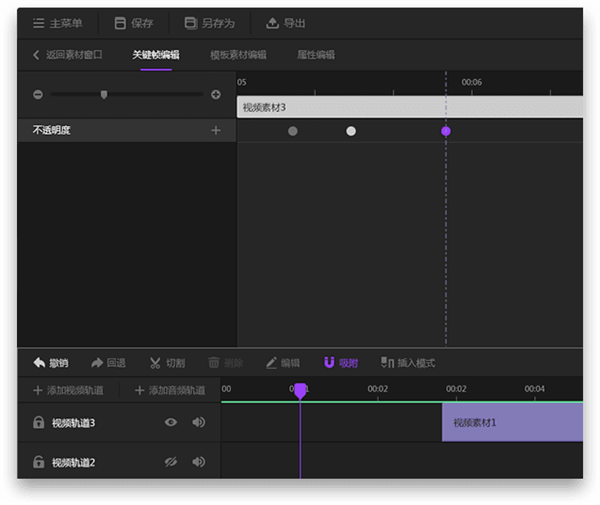Click the 另存为 save-as icon
This screenshot has height=505, width=600.
click(191, 23)
